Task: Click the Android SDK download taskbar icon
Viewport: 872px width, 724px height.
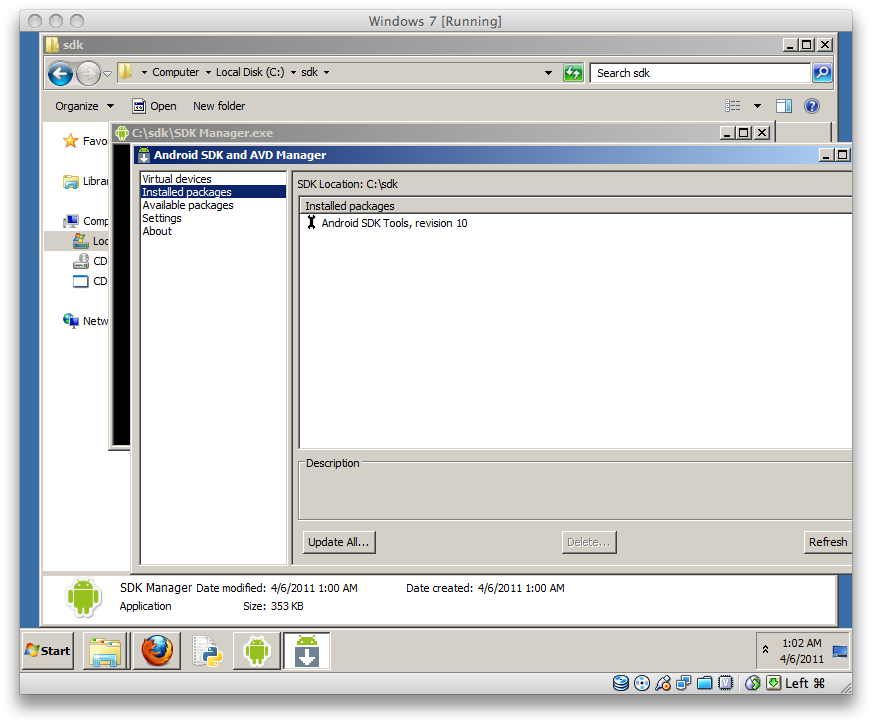Action: pos(306,651)
